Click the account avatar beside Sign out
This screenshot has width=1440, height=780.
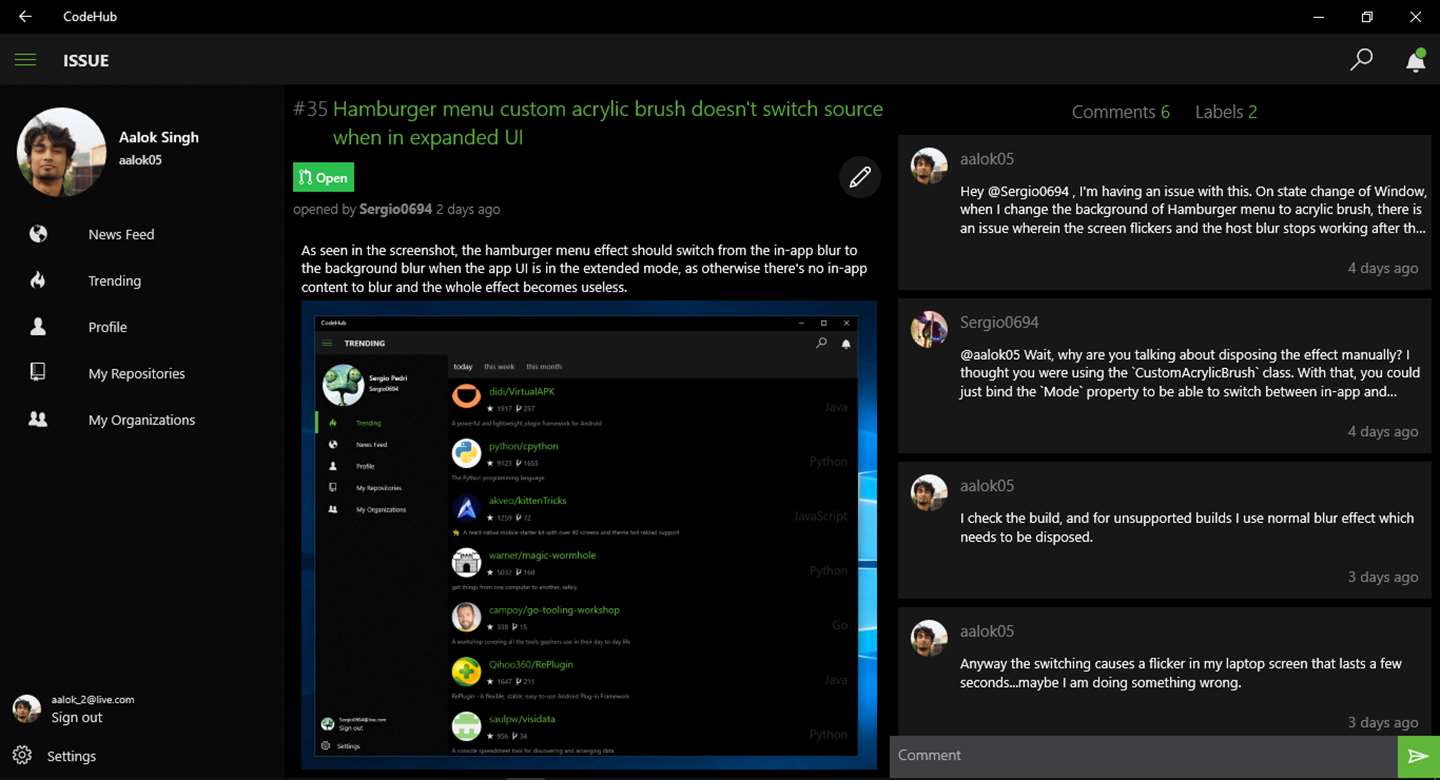(27, 709)
